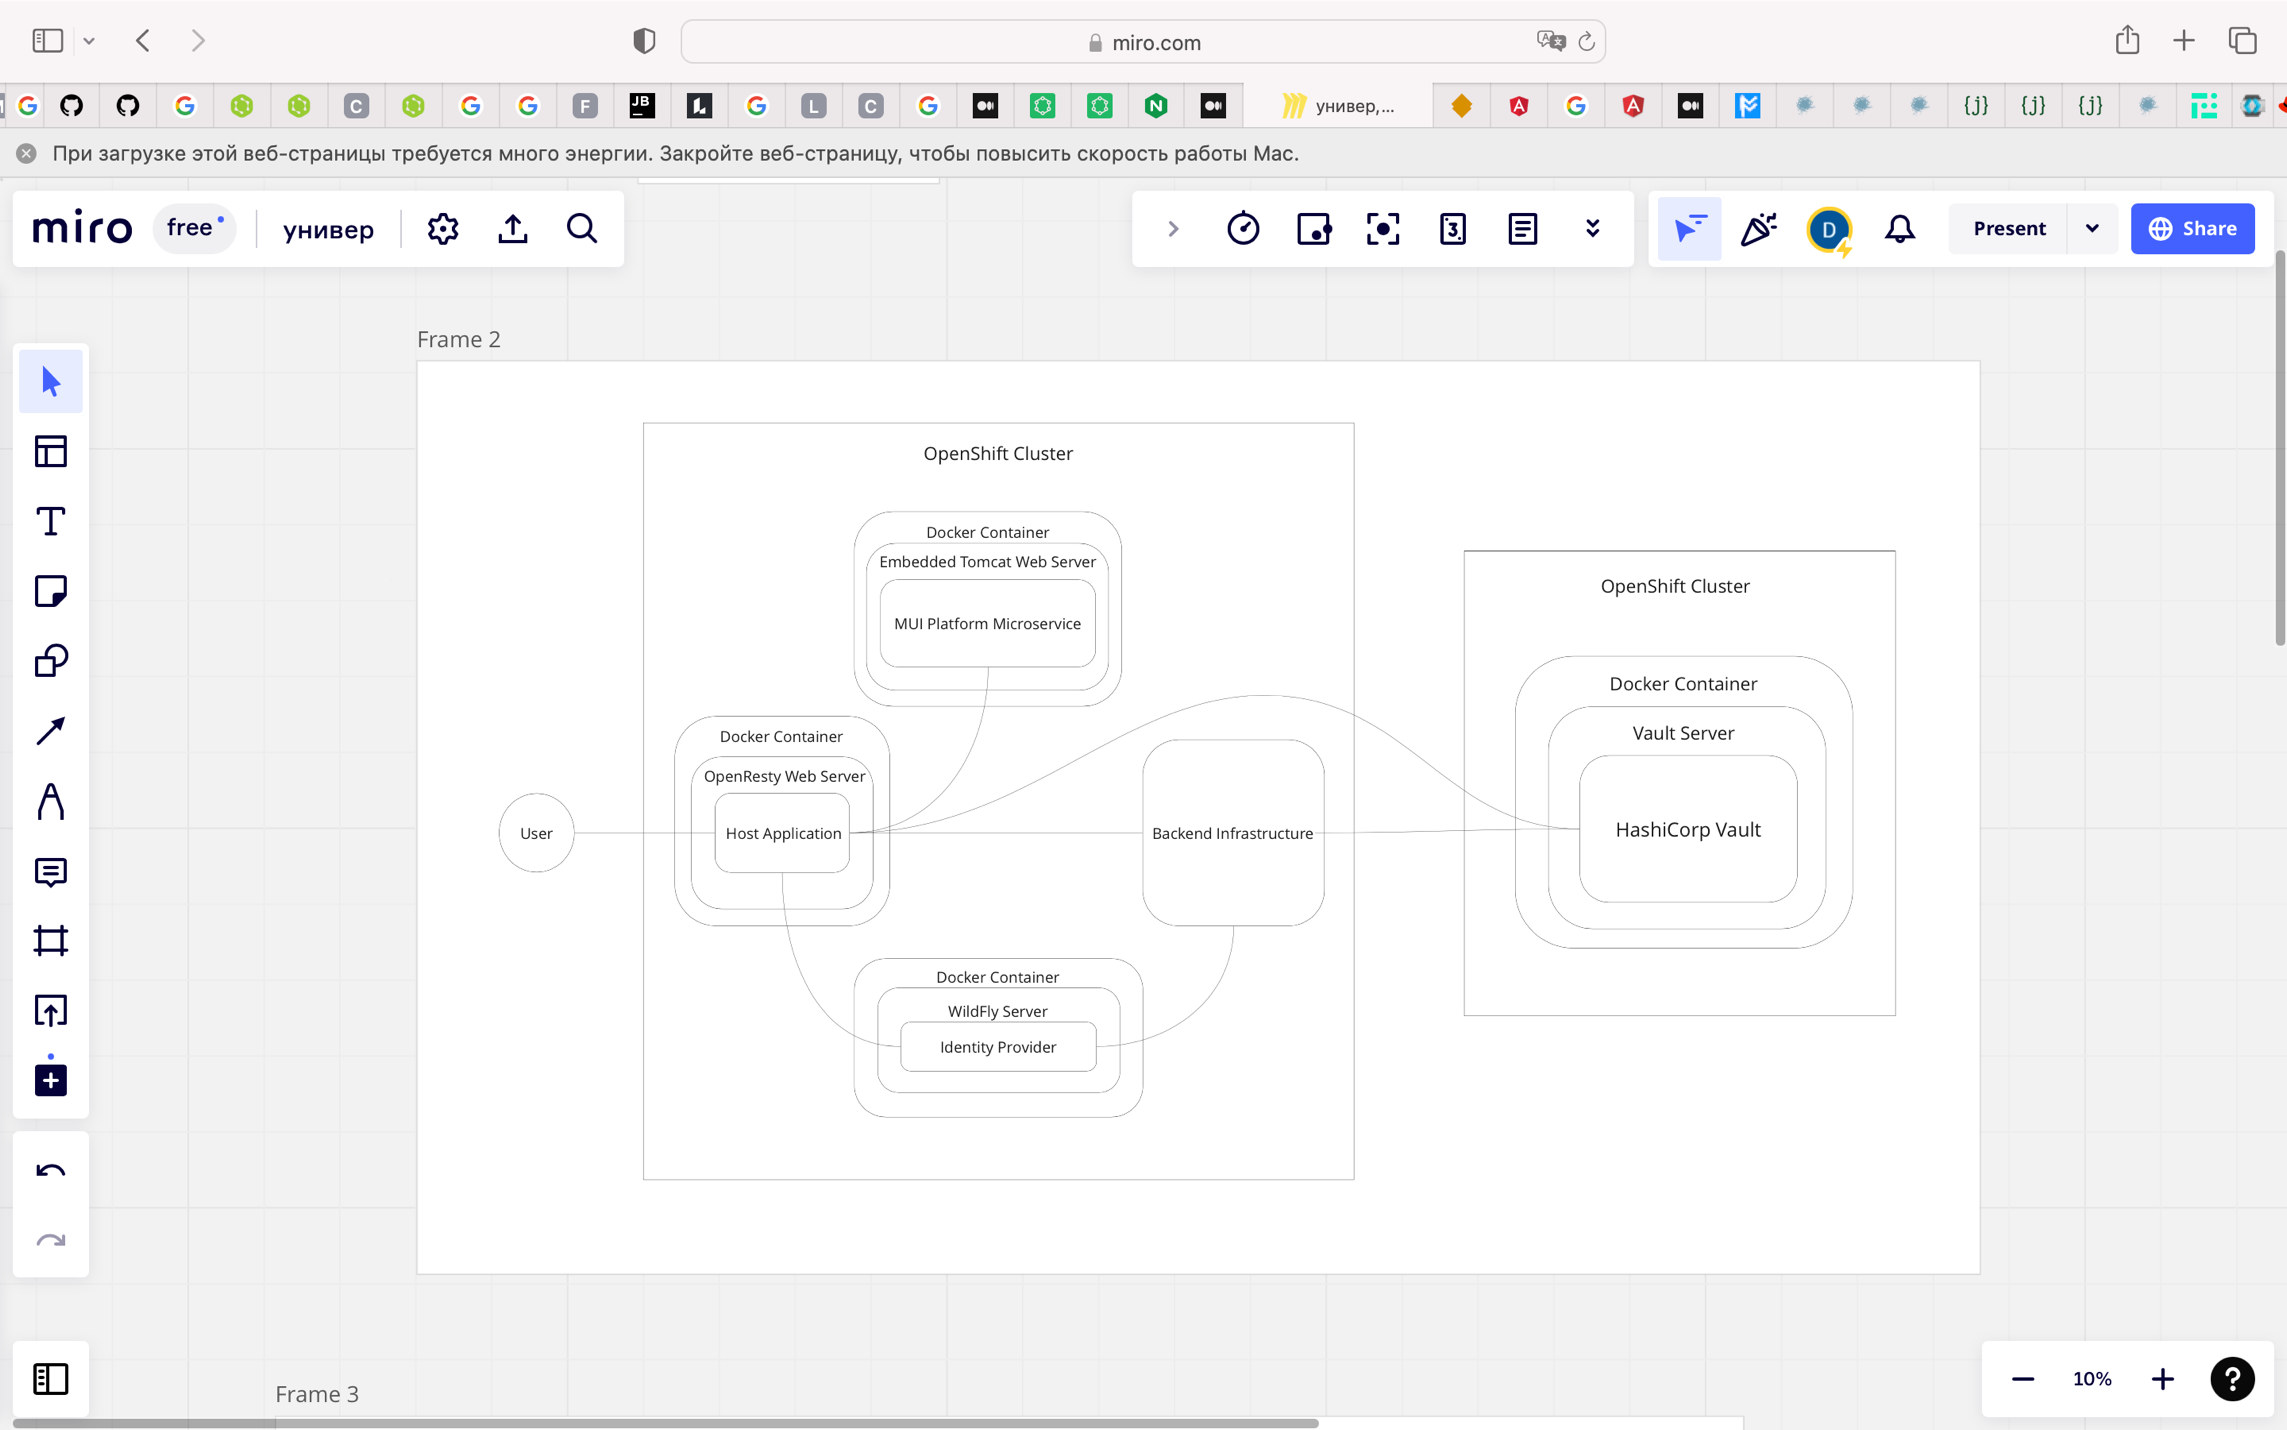The image size is (2287, 1430).
Task: Open the Templates tool
Action: 51,452
